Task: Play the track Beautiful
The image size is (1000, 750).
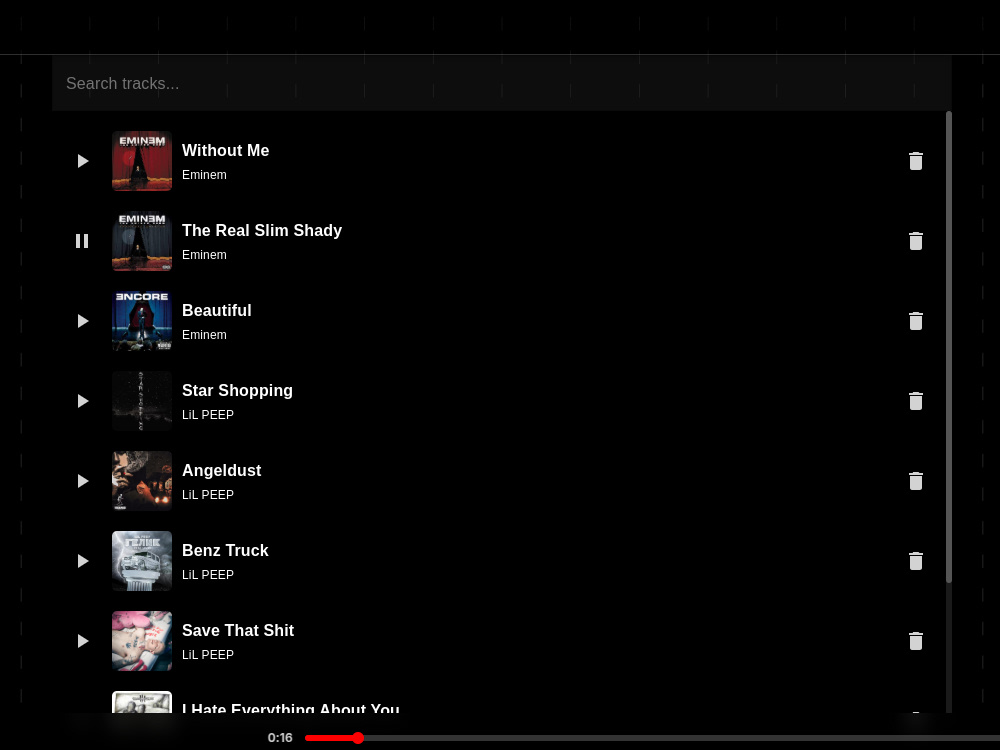Action: [83, 321]
